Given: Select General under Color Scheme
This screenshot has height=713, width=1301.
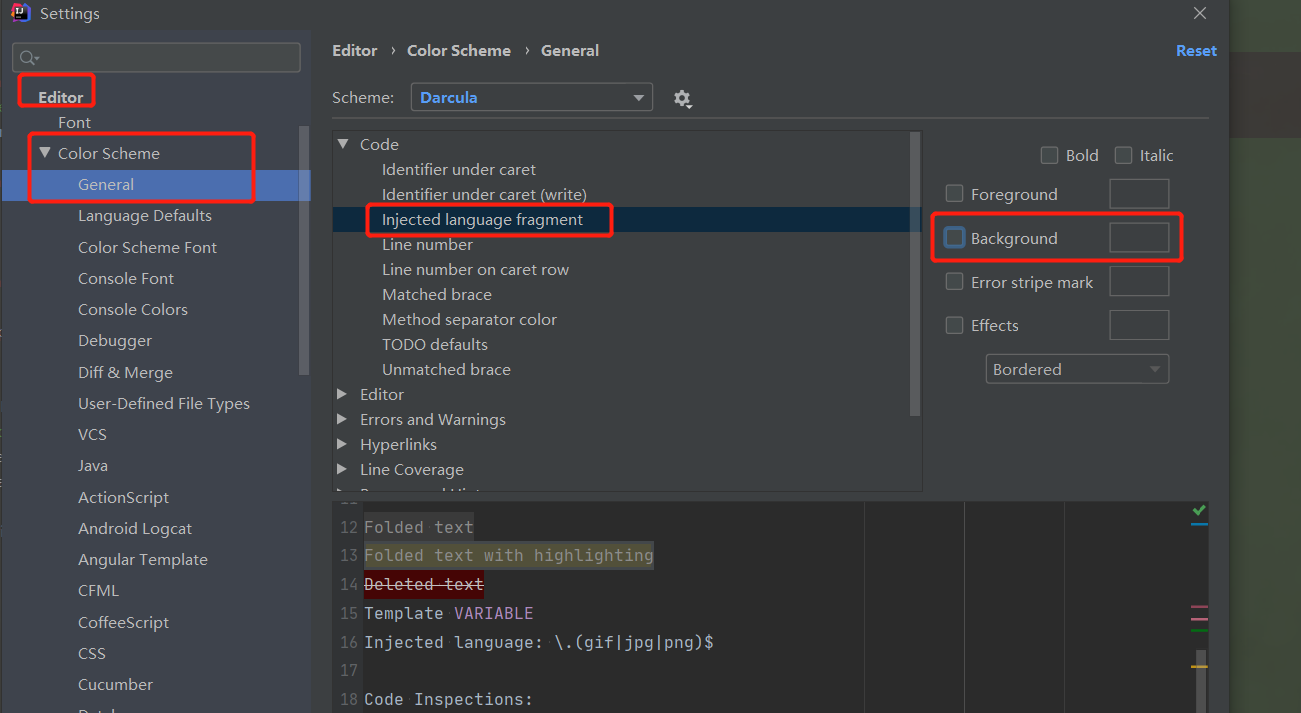Looking at the screenshot, I should pyautogui.click(x=106, y=184).
